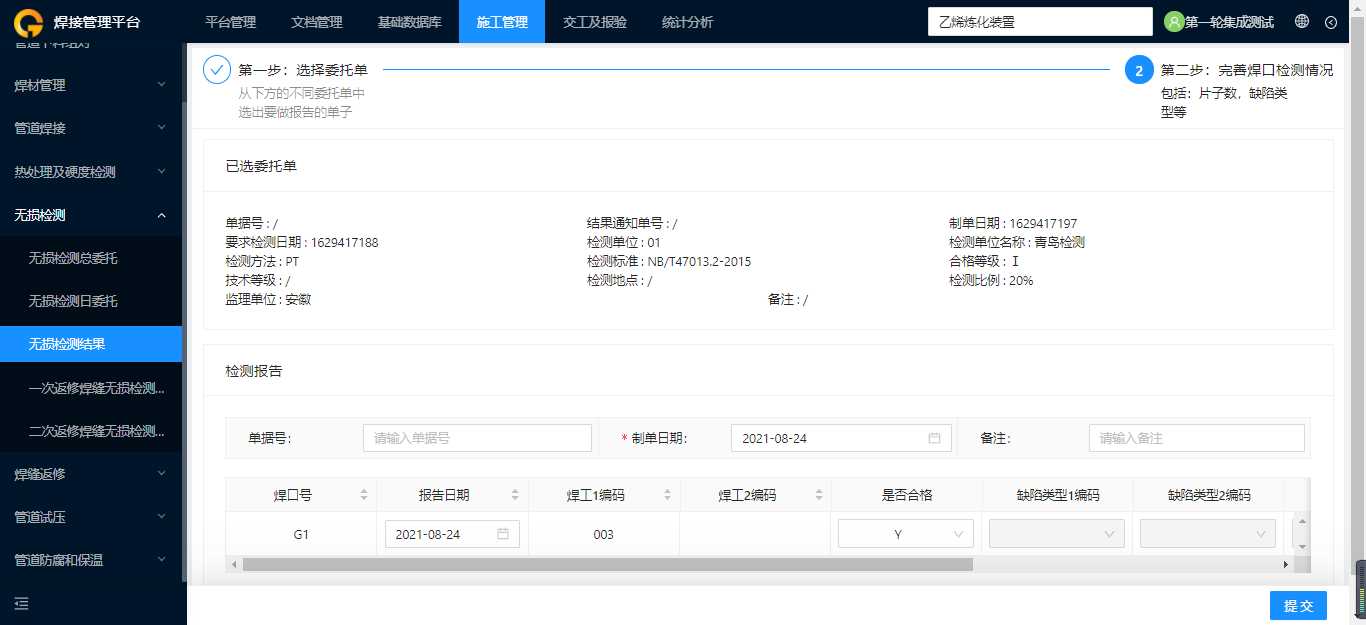The height and width of the screenshot is (625, 1366).
Task: Click the 是否合格 column header
Action: [x=906, y=495]
